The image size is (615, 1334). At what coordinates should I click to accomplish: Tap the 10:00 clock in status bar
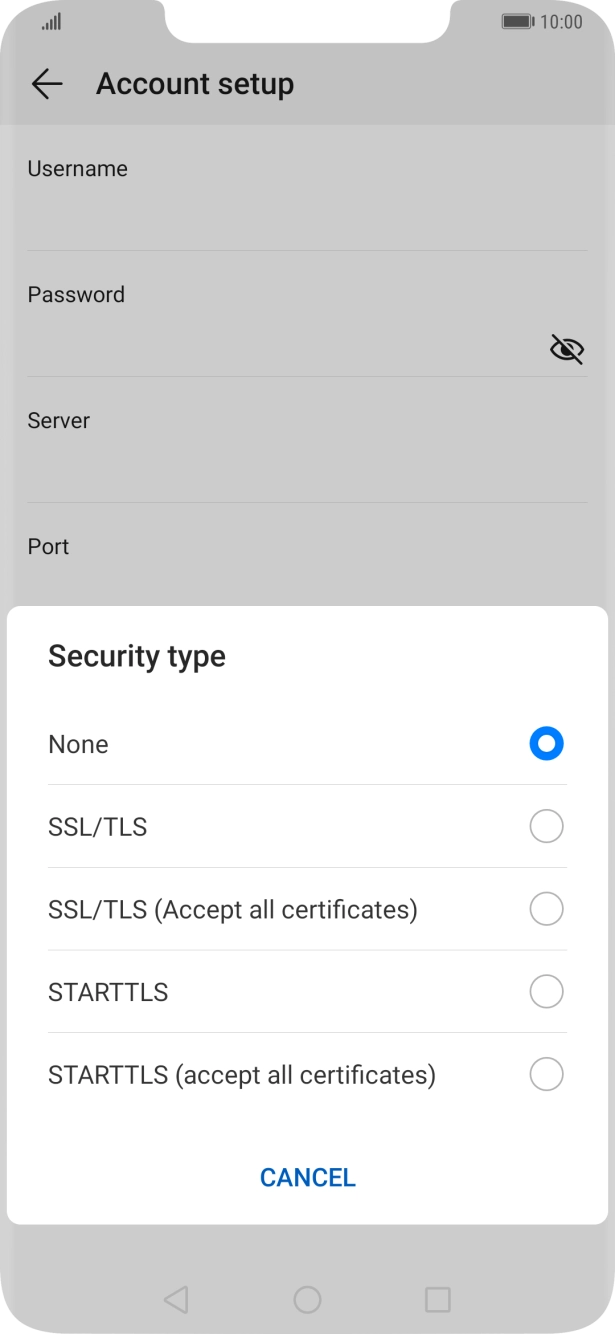[x=561, y=22]
